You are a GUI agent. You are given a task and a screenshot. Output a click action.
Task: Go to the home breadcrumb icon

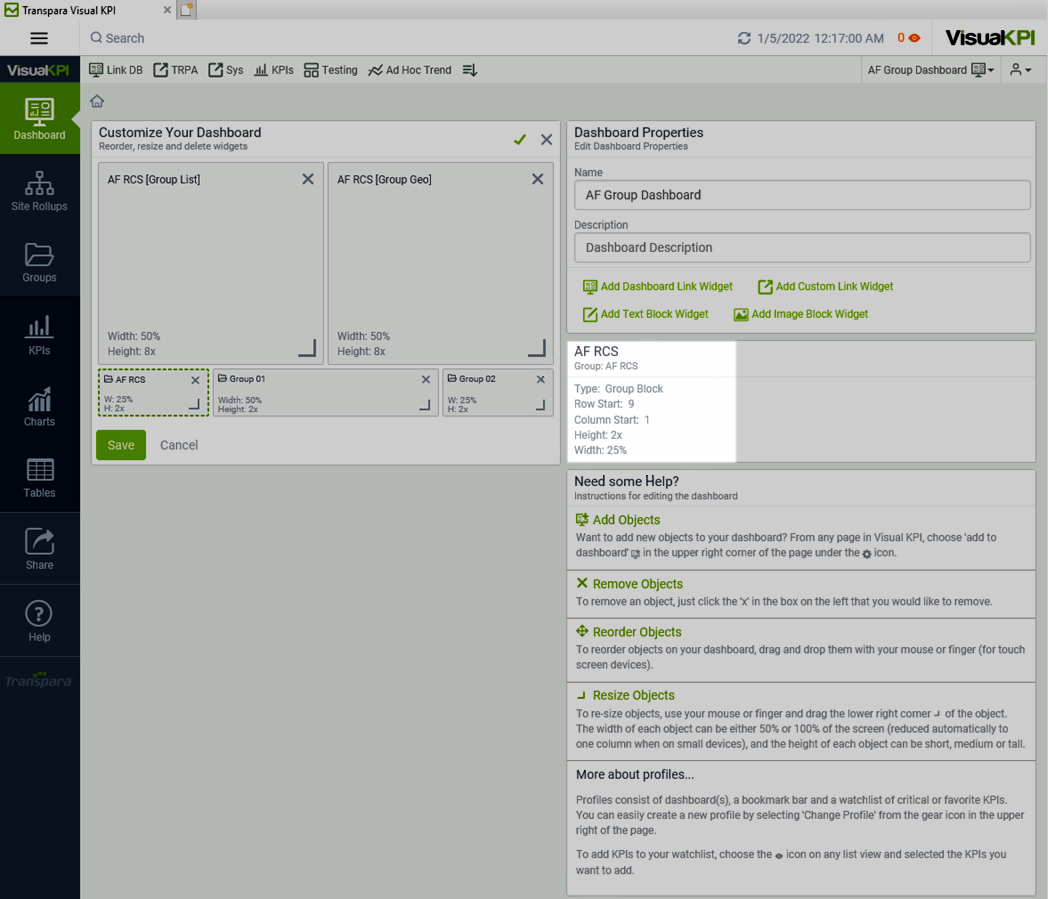[97, 101]
